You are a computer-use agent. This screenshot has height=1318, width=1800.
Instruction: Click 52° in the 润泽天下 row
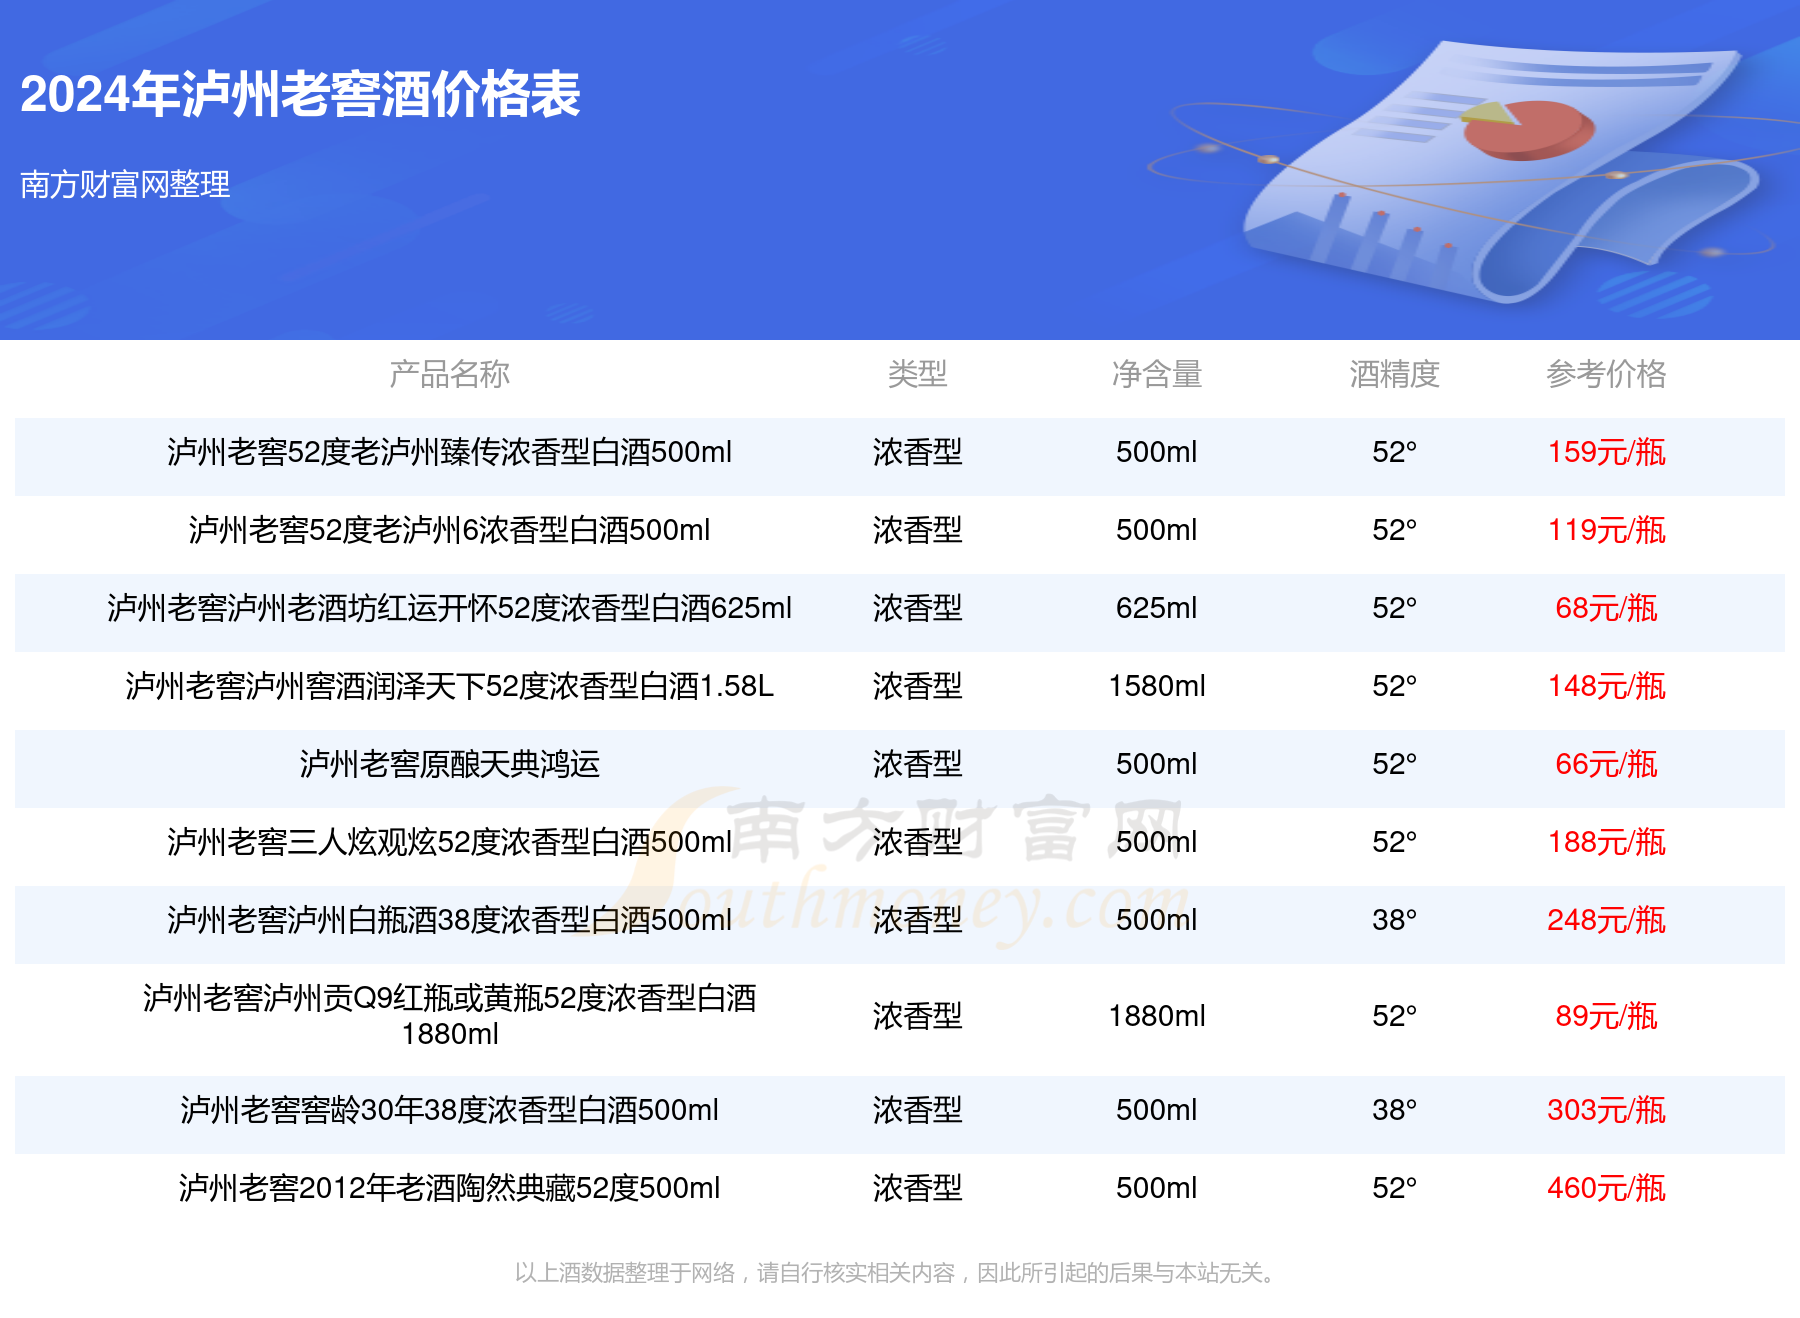coord(1394,686)
